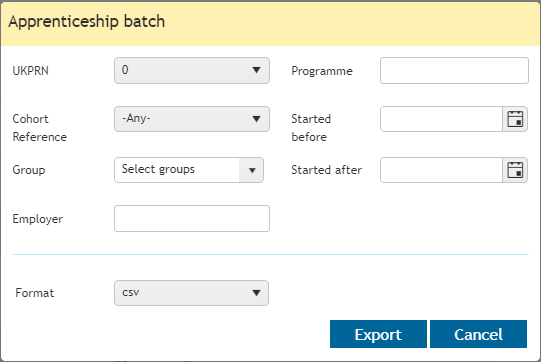Click the Cohort Reference label
Screen dimensions: 541x362
pyautogui.click(x=40, y=128)
